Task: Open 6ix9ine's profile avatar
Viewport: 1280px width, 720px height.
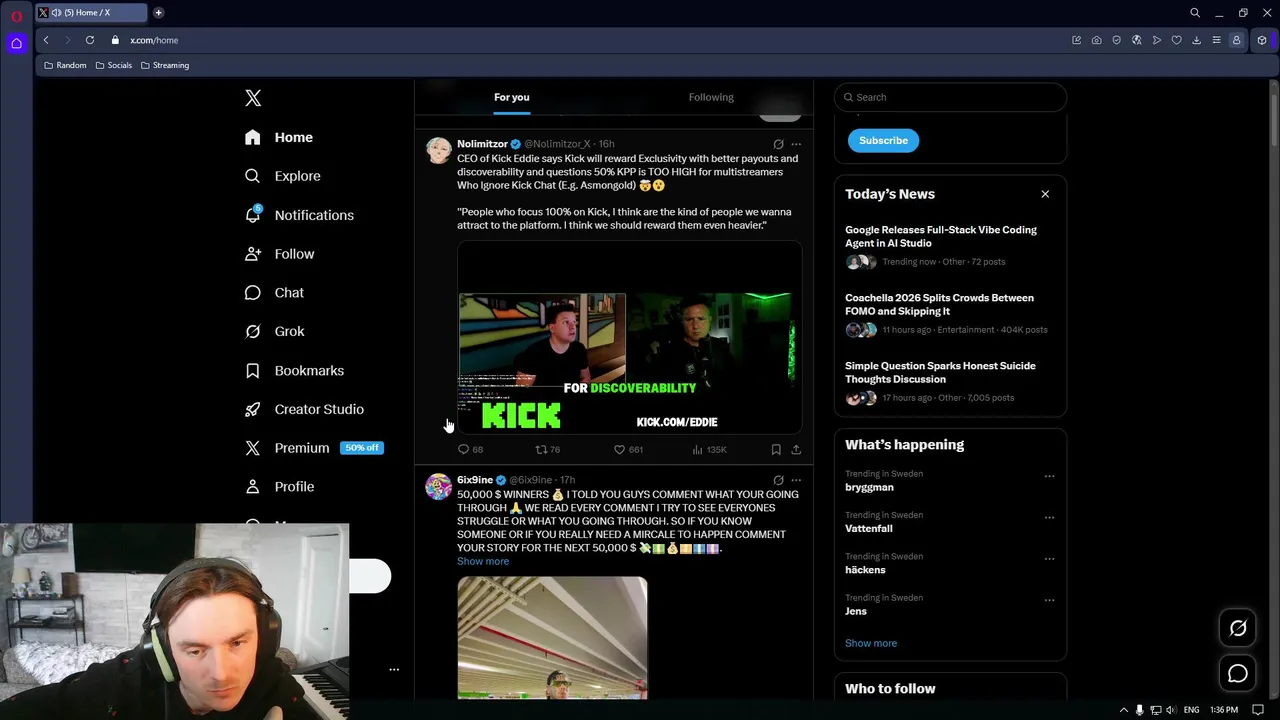Action: 439,486
